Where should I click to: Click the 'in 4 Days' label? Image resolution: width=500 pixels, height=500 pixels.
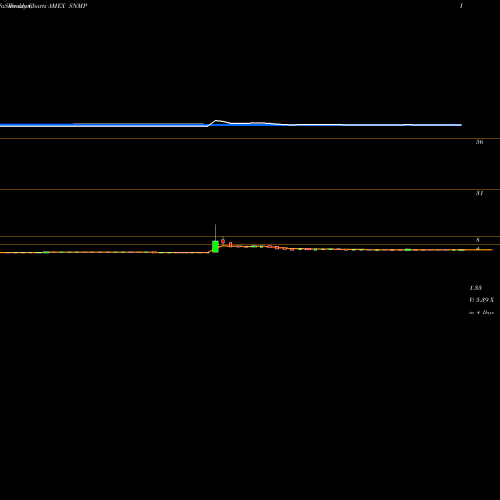coord(481,313)
